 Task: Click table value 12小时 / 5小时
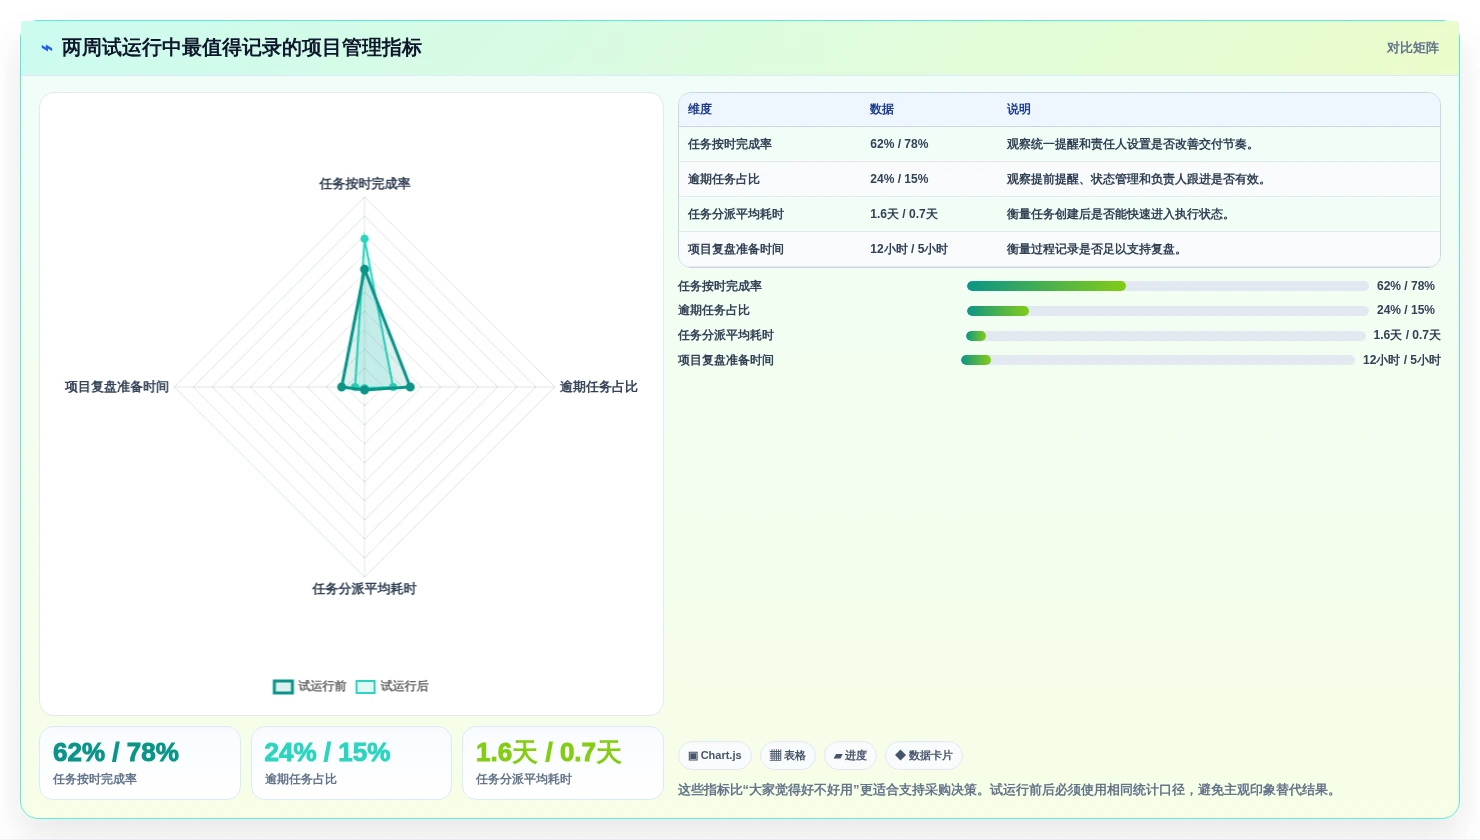(909, 250)
